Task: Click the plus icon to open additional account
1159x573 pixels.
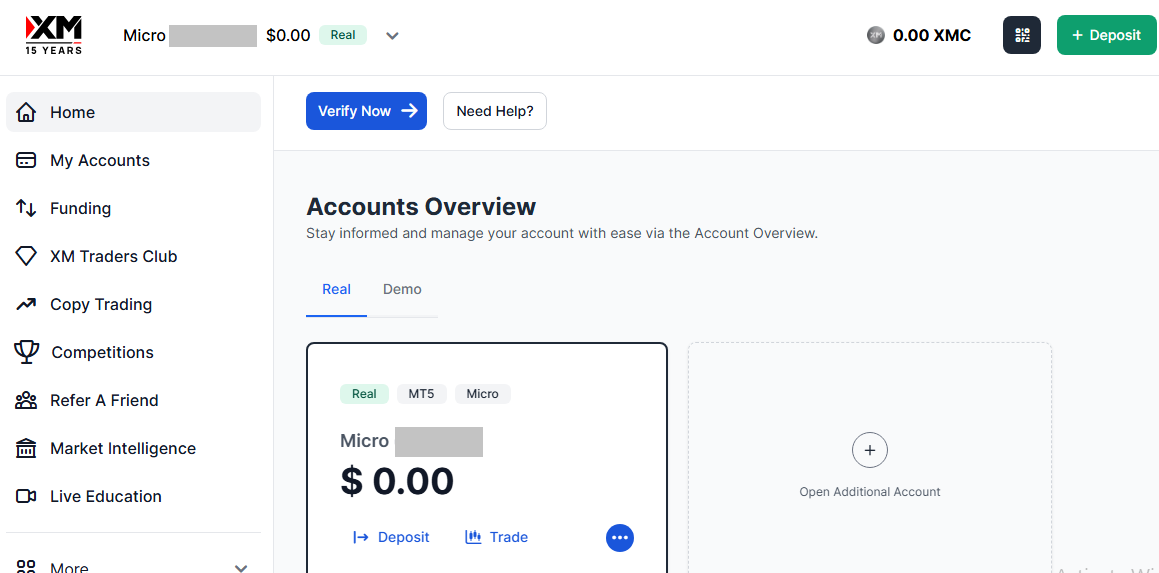Action: (x=869, y=450)
